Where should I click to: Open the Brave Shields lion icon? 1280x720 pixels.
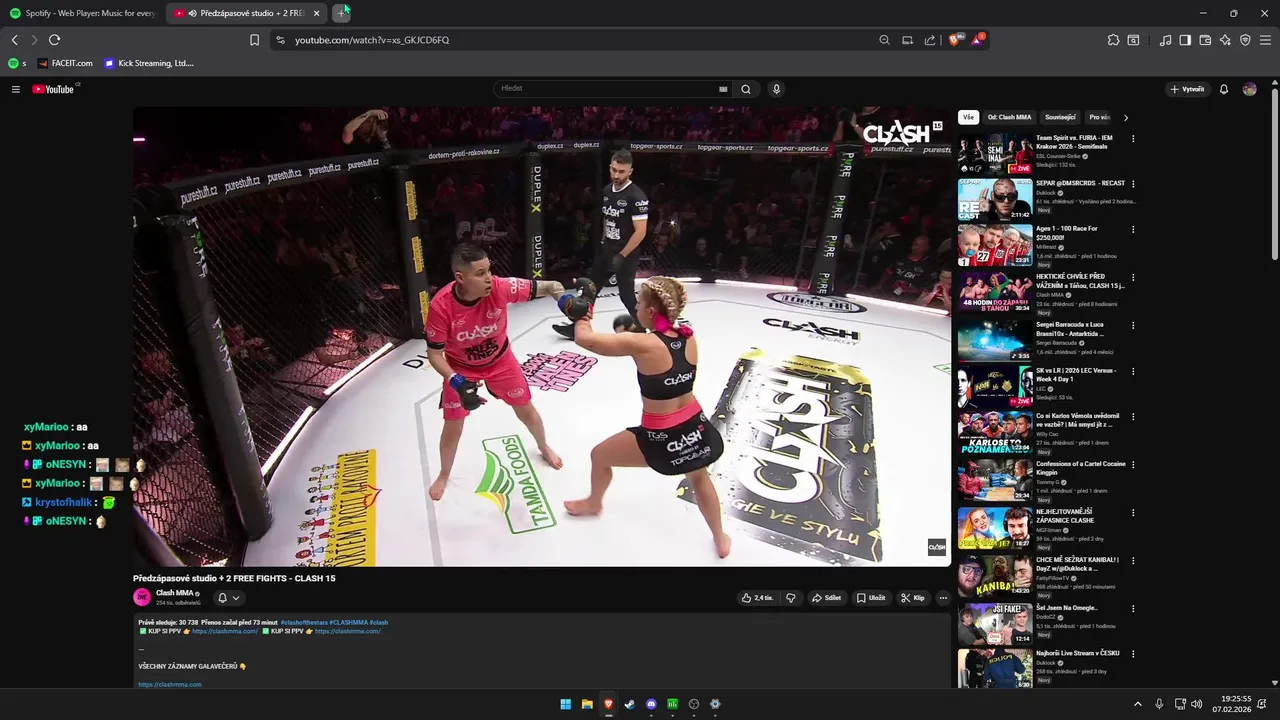point(955,40)
